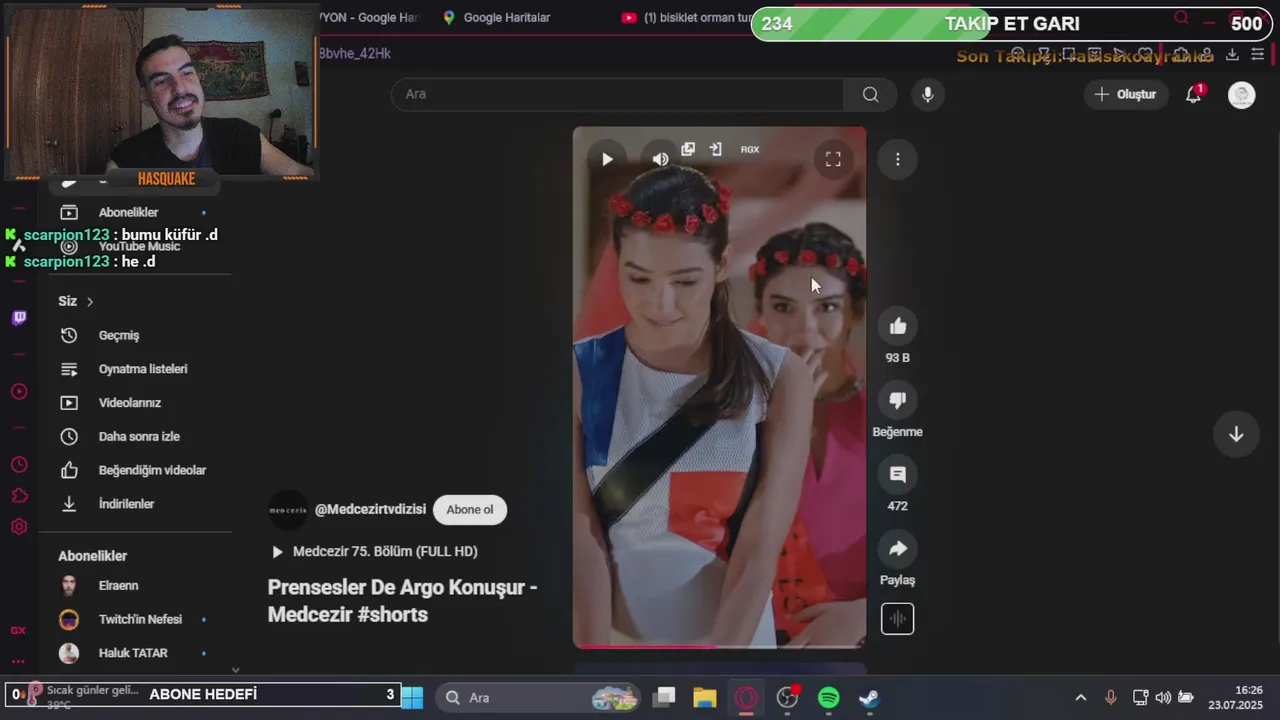The image size is (1280, 720).
Task: Open Oynatma listeleri
Action: click(x=142, y=369)
